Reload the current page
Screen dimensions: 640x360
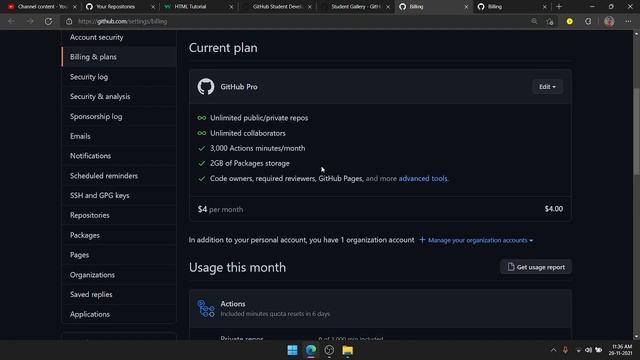[x=48, y=21]
